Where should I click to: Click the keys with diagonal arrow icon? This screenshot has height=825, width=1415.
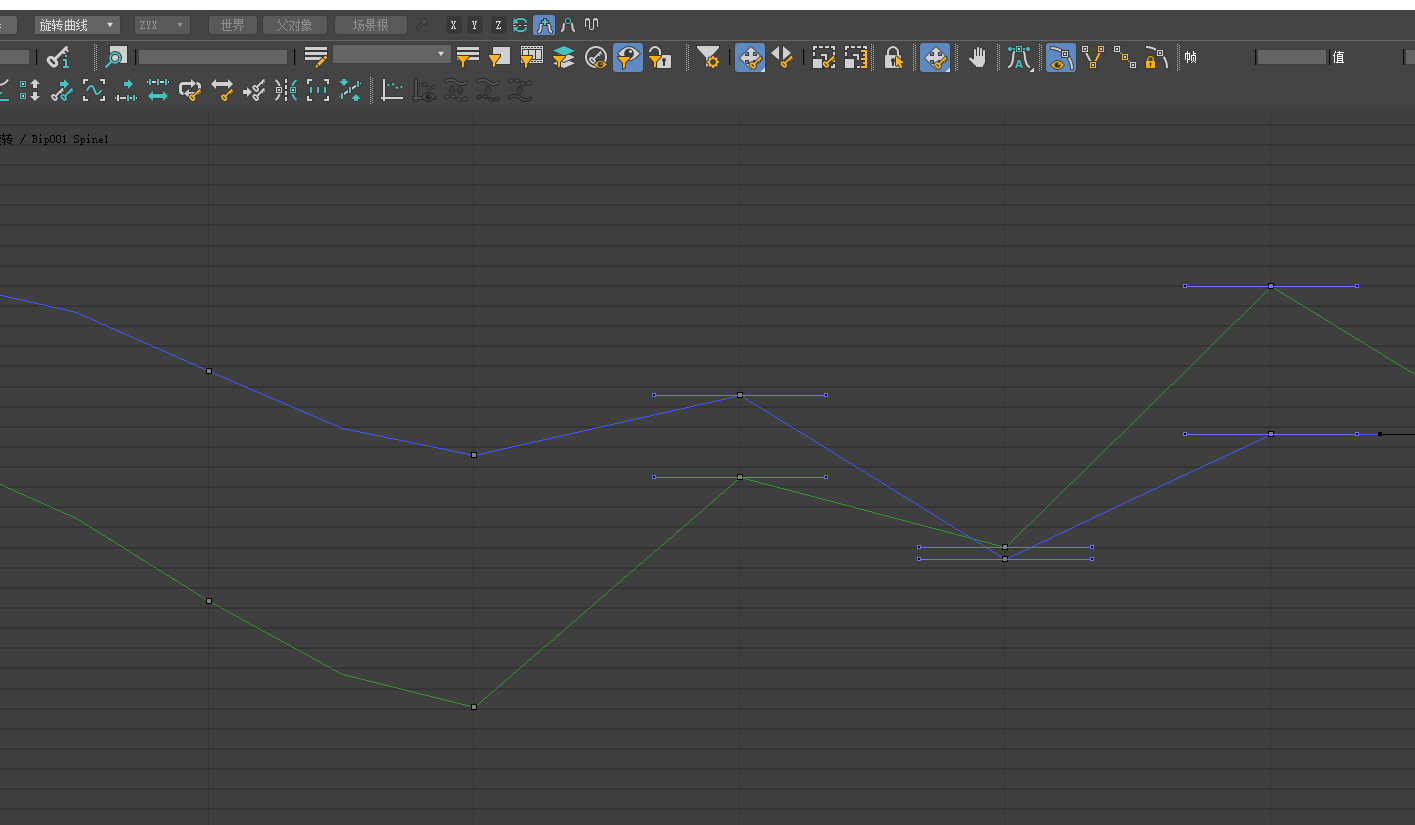62,91
